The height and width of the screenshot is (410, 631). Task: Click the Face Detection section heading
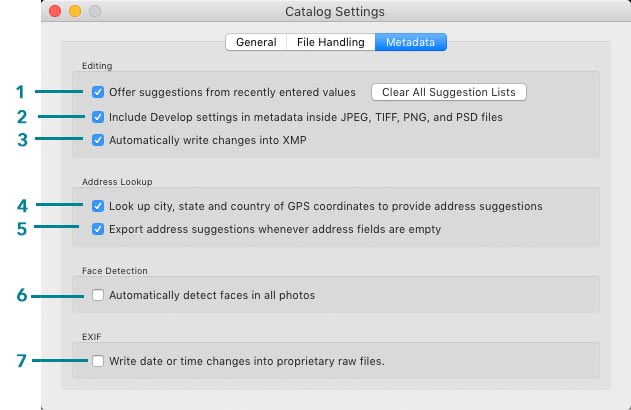(115, 271)
